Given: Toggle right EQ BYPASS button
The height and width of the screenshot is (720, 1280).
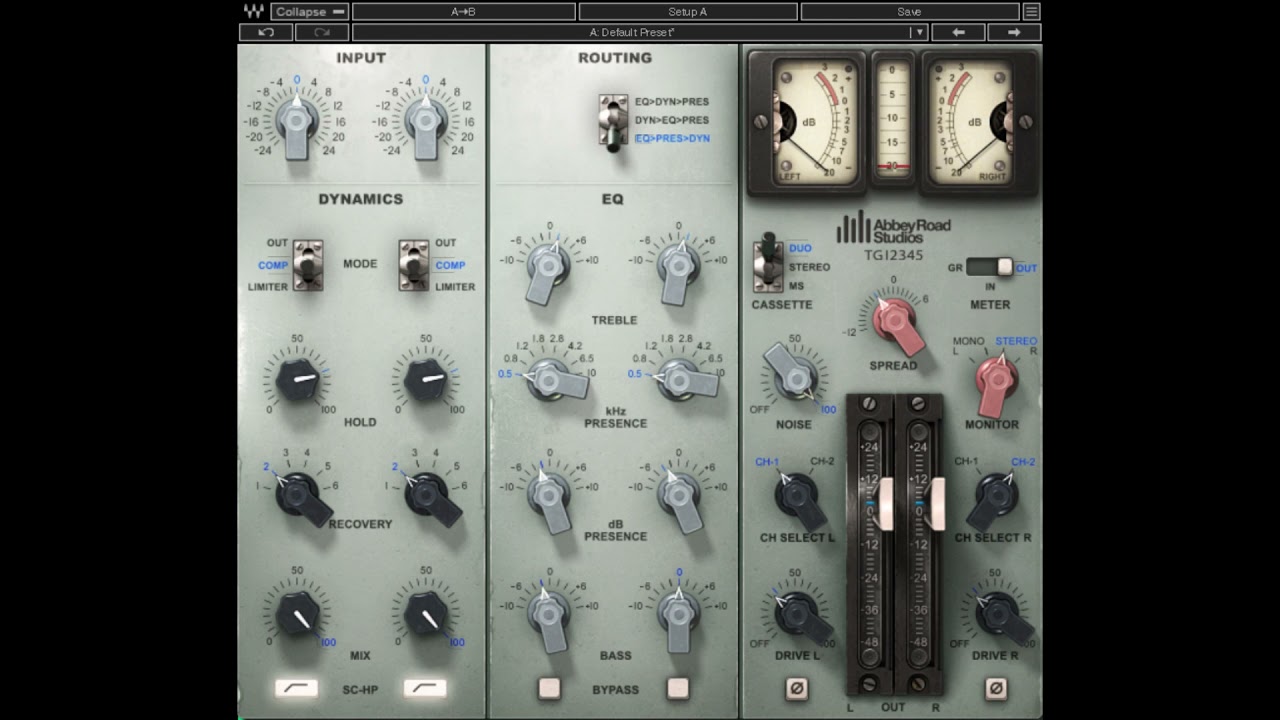Looking at the screenshot, I should [x=678, y=688].
